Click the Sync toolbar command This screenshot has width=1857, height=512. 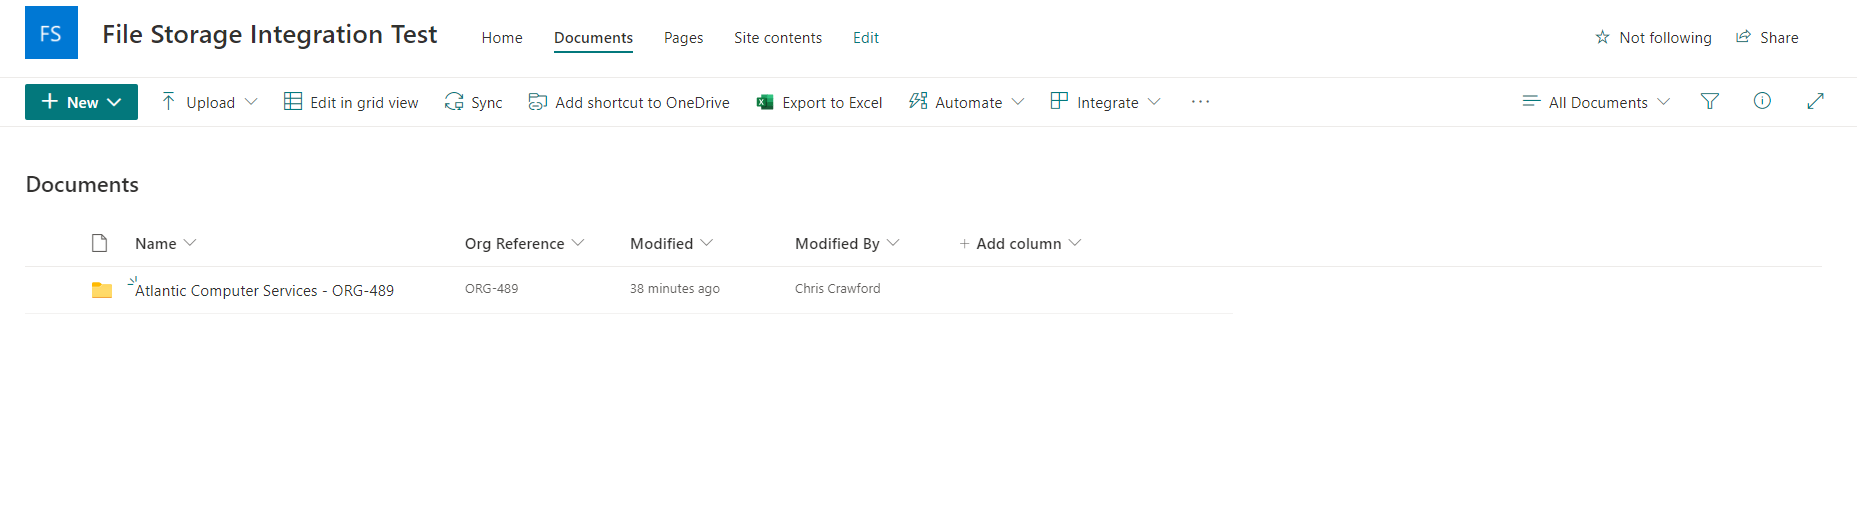pos(474,102)
